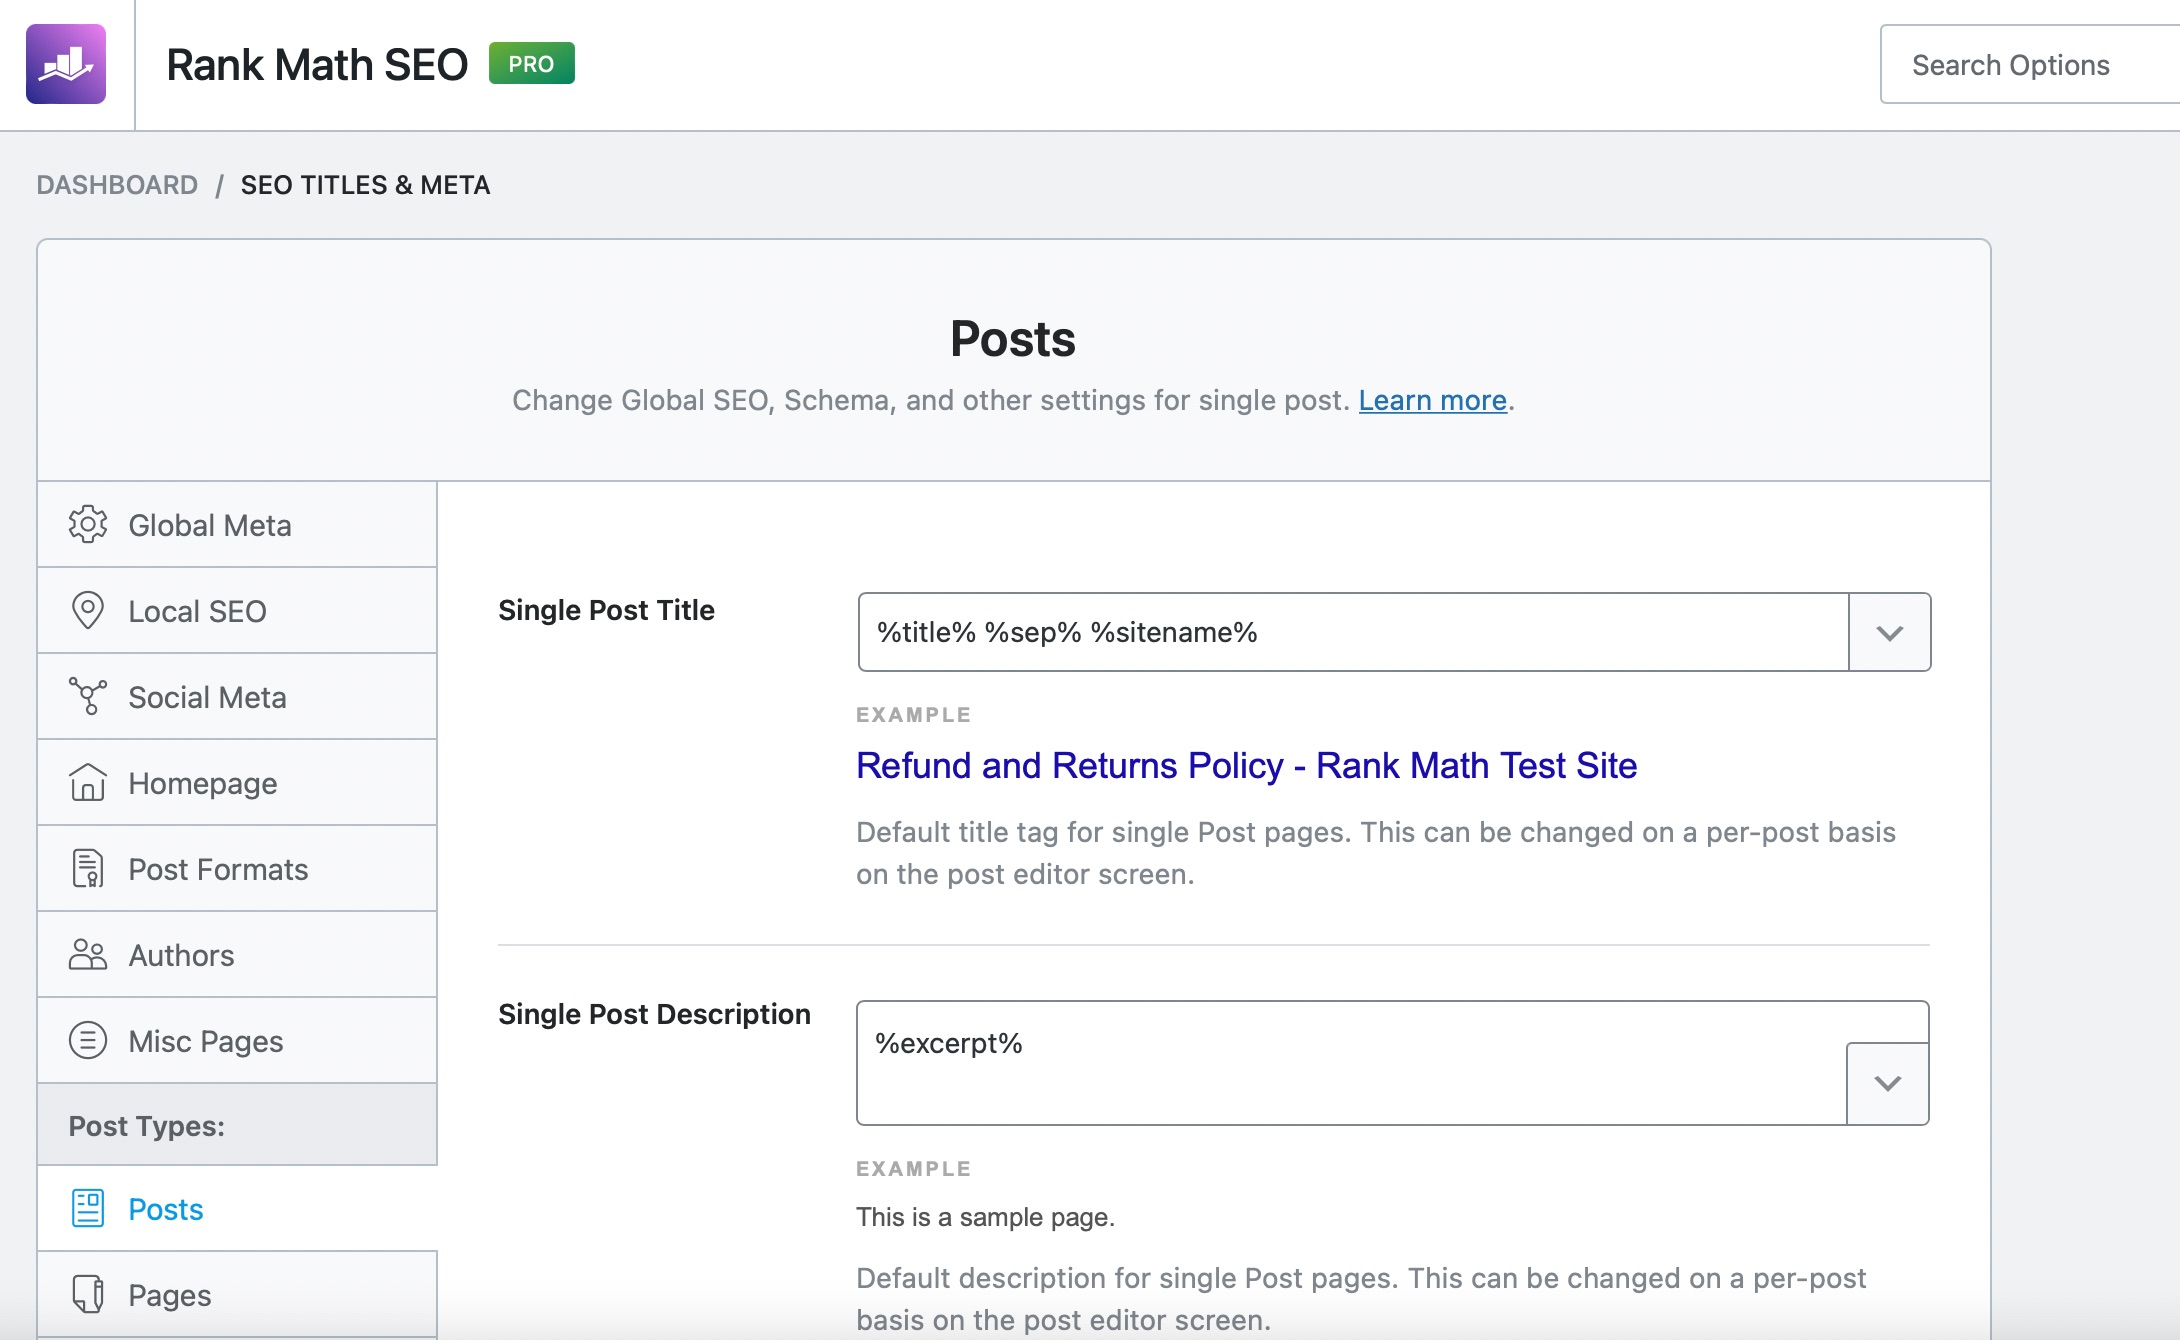Click the Pages sheet icon
This screenshot has width=2180, height=1340.
tap(88, 1294)
